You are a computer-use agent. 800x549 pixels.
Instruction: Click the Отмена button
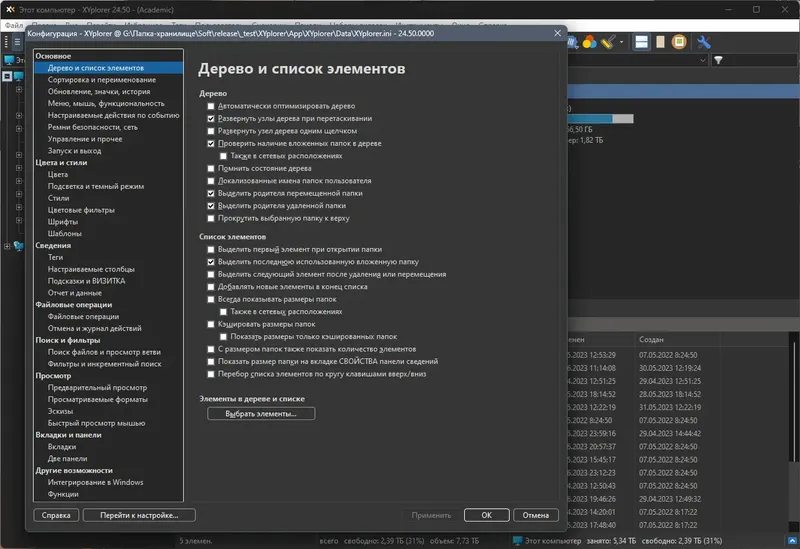click(x=535, y=515)
